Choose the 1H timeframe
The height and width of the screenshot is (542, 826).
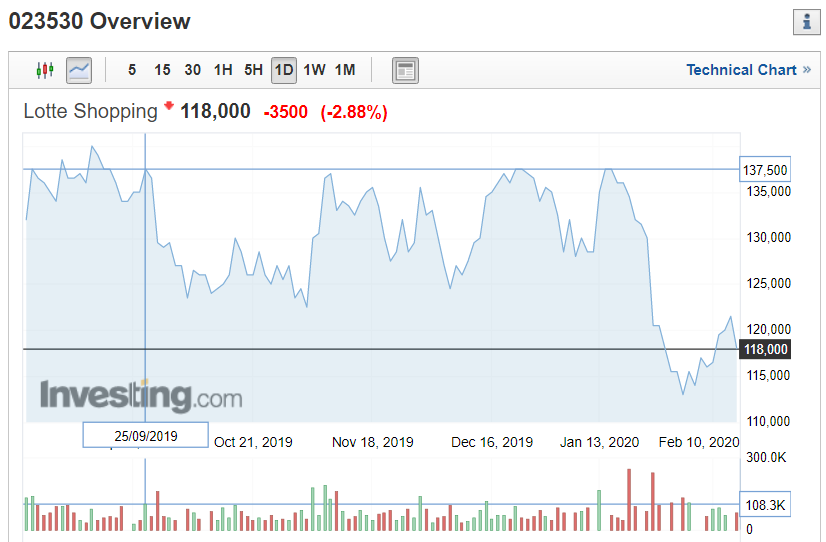223,70
